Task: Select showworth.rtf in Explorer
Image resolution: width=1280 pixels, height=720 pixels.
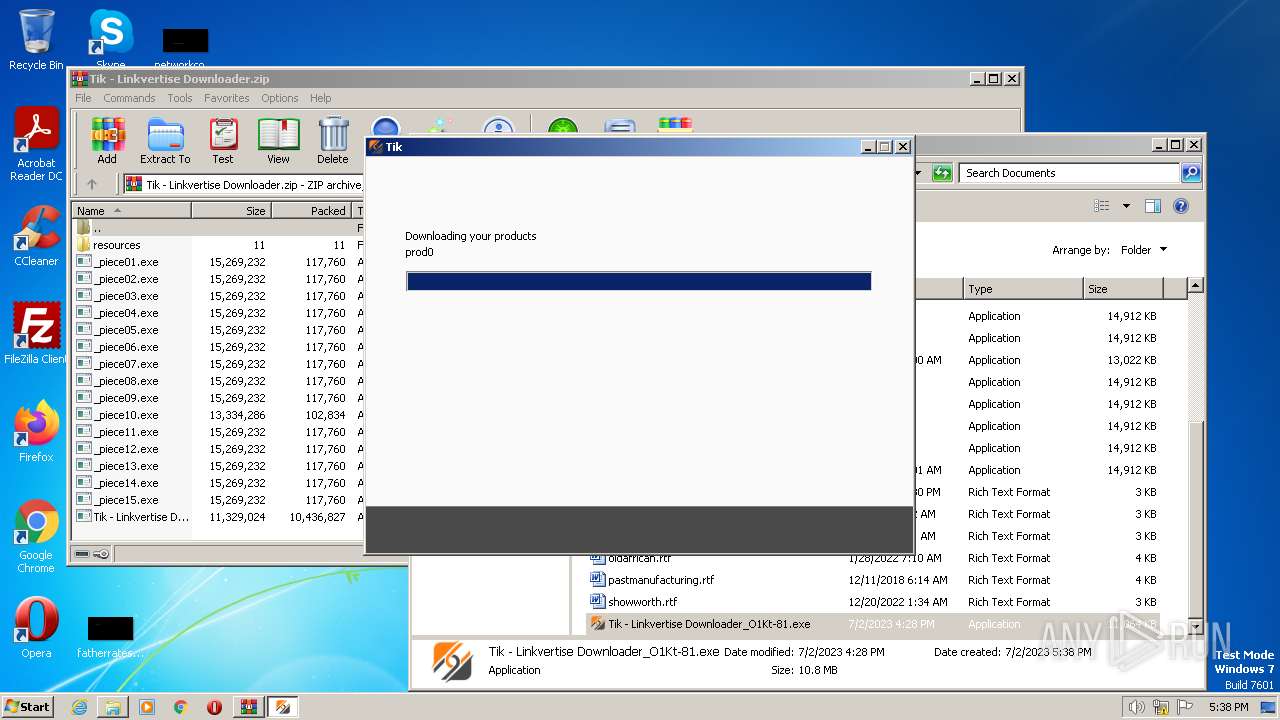Action: (643, 602)
